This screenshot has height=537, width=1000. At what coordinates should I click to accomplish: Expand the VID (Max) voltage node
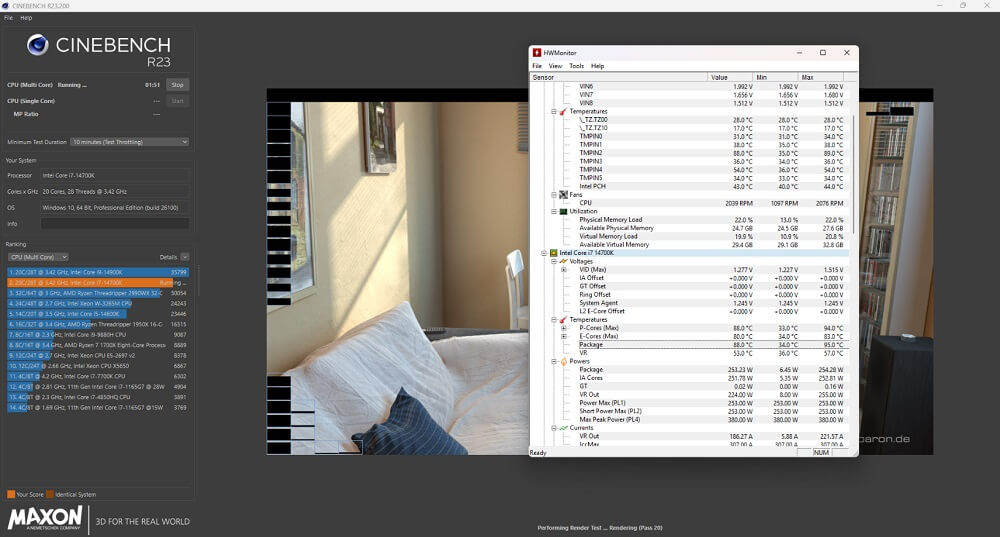click(x=565, y=269)
